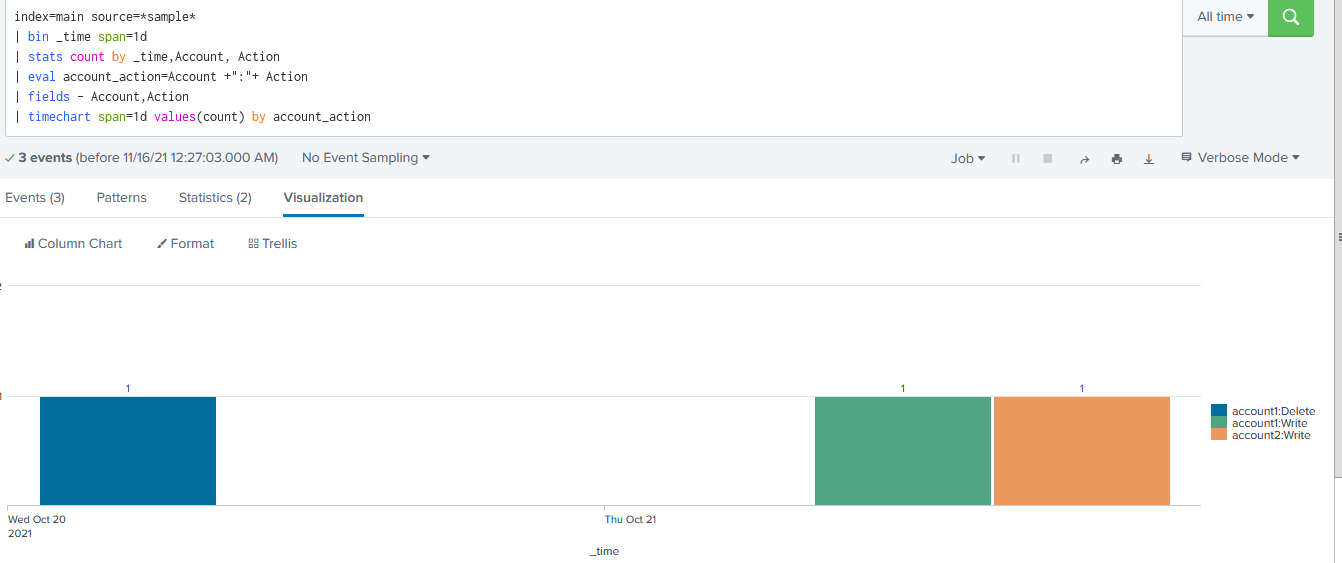Open Column Chart type selector
Screen dimensions: 1342x563
click(x=73, y=243)
